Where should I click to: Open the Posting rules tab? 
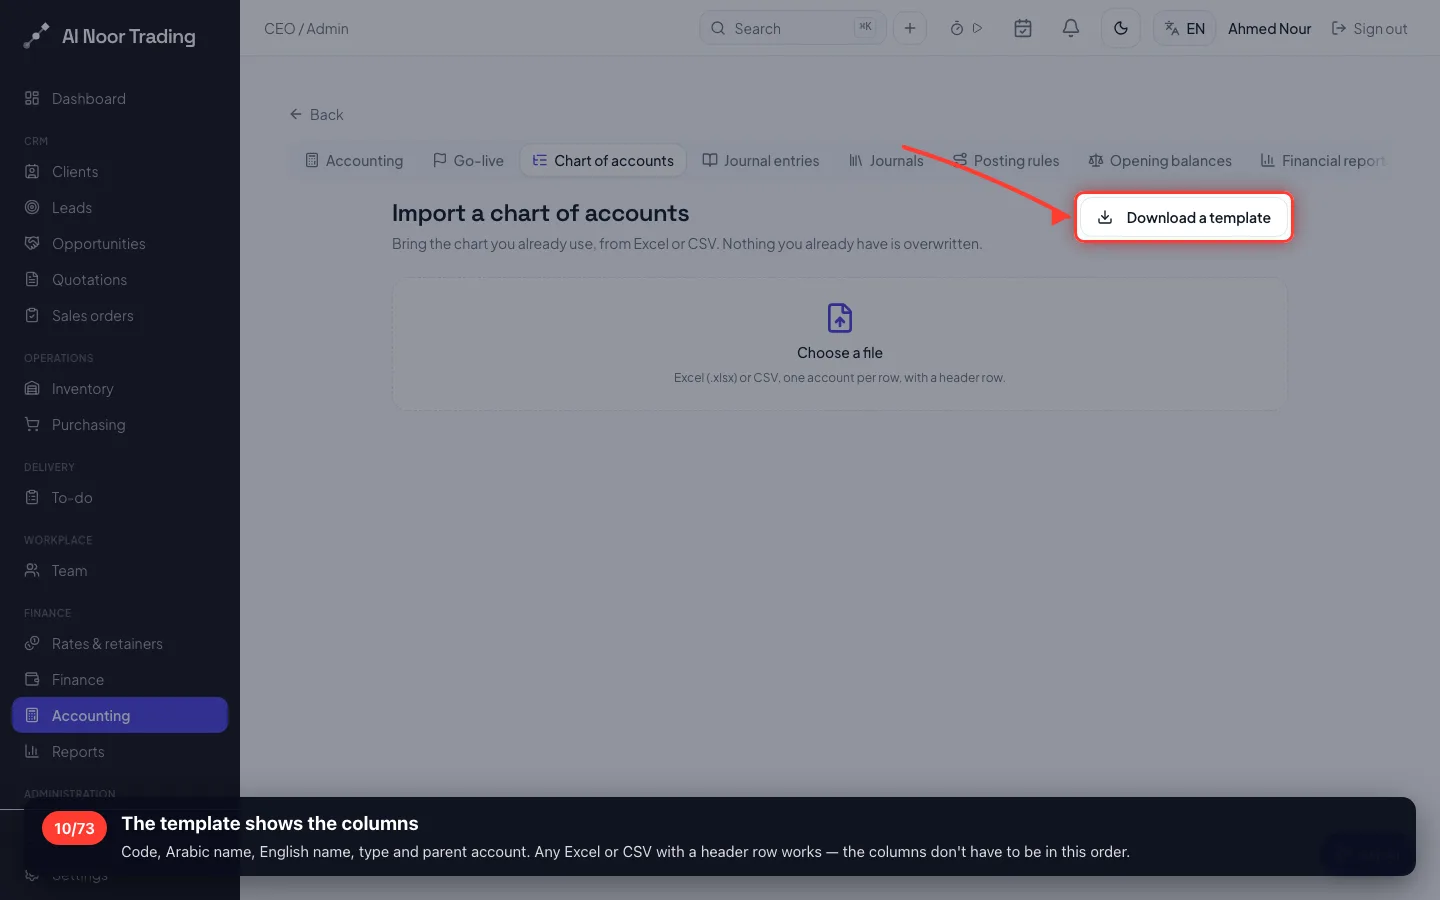pos(1006,160)
